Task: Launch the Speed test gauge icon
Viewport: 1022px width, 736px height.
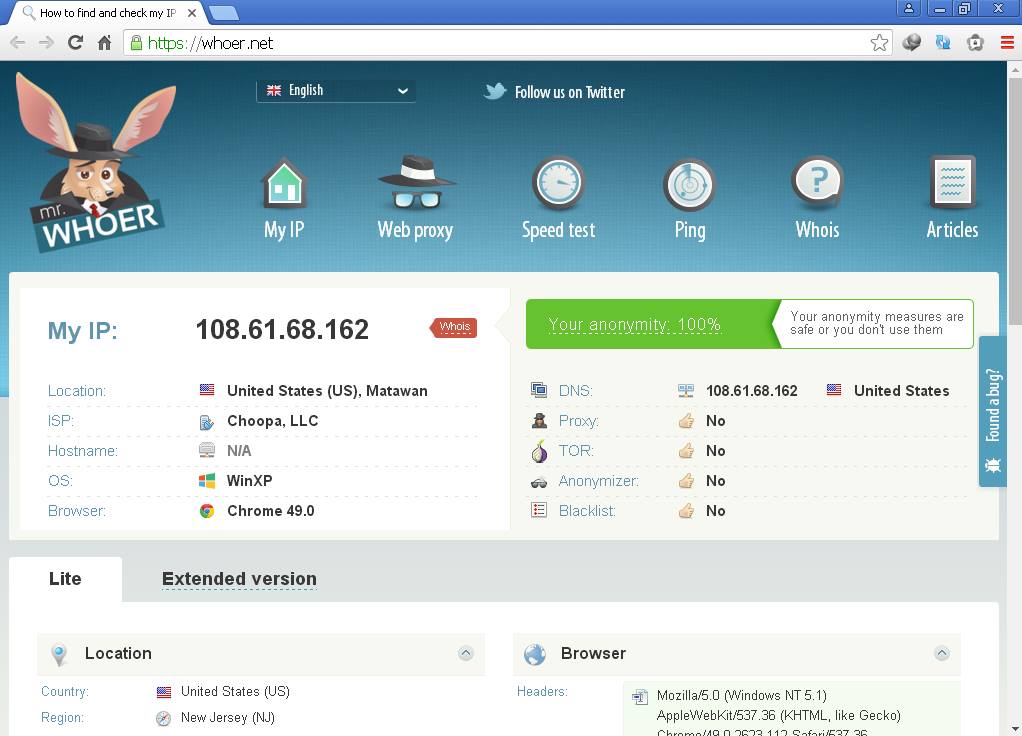Action: [x=559, y=183]
